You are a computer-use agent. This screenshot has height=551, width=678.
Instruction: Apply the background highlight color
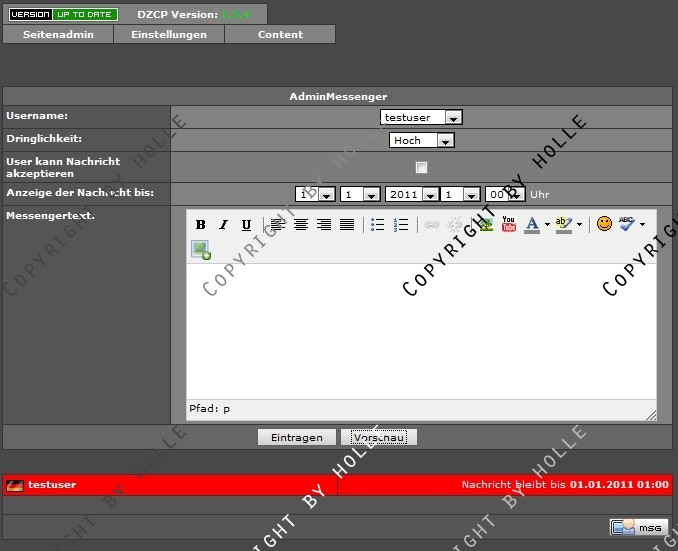[564, 224]
